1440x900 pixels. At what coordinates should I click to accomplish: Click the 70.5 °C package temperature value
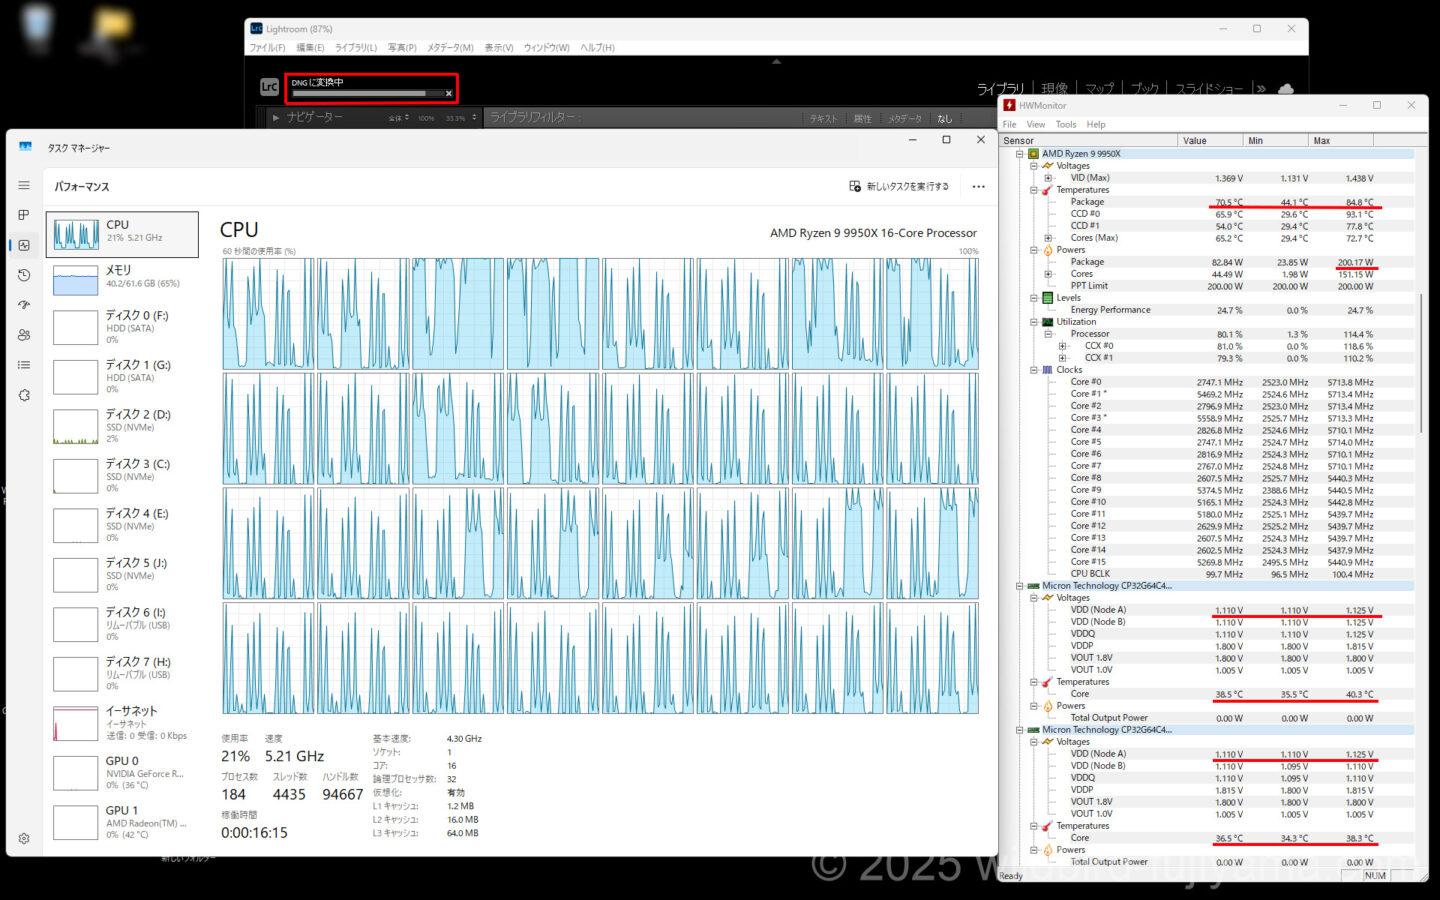pos(1229,202)
